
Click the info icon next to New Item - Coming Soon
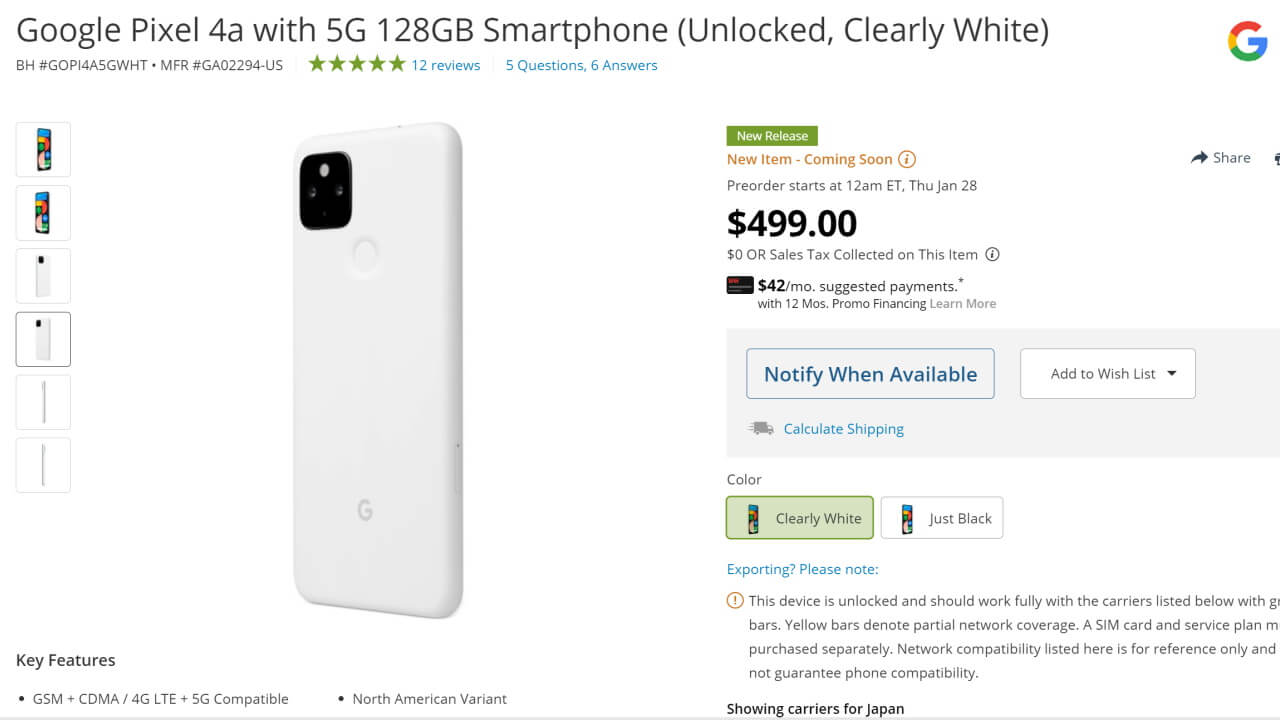pyautogui.click(x=907, y=159)
